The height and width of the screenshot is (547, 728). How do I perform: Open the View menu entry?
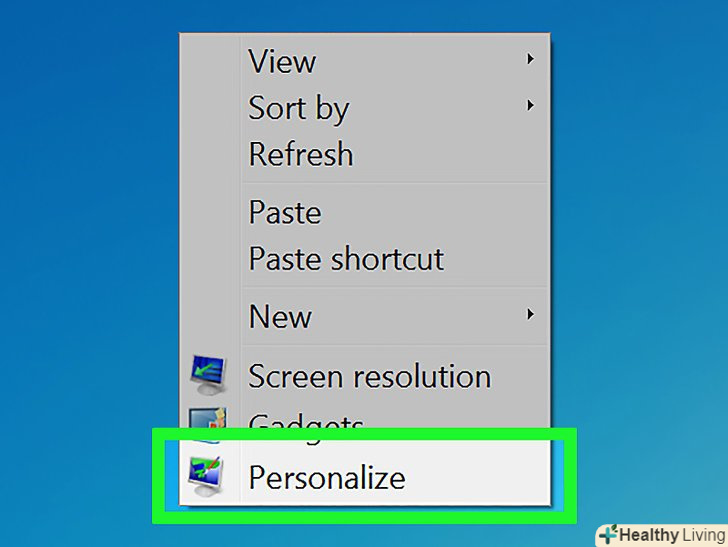tap(282, 61)
